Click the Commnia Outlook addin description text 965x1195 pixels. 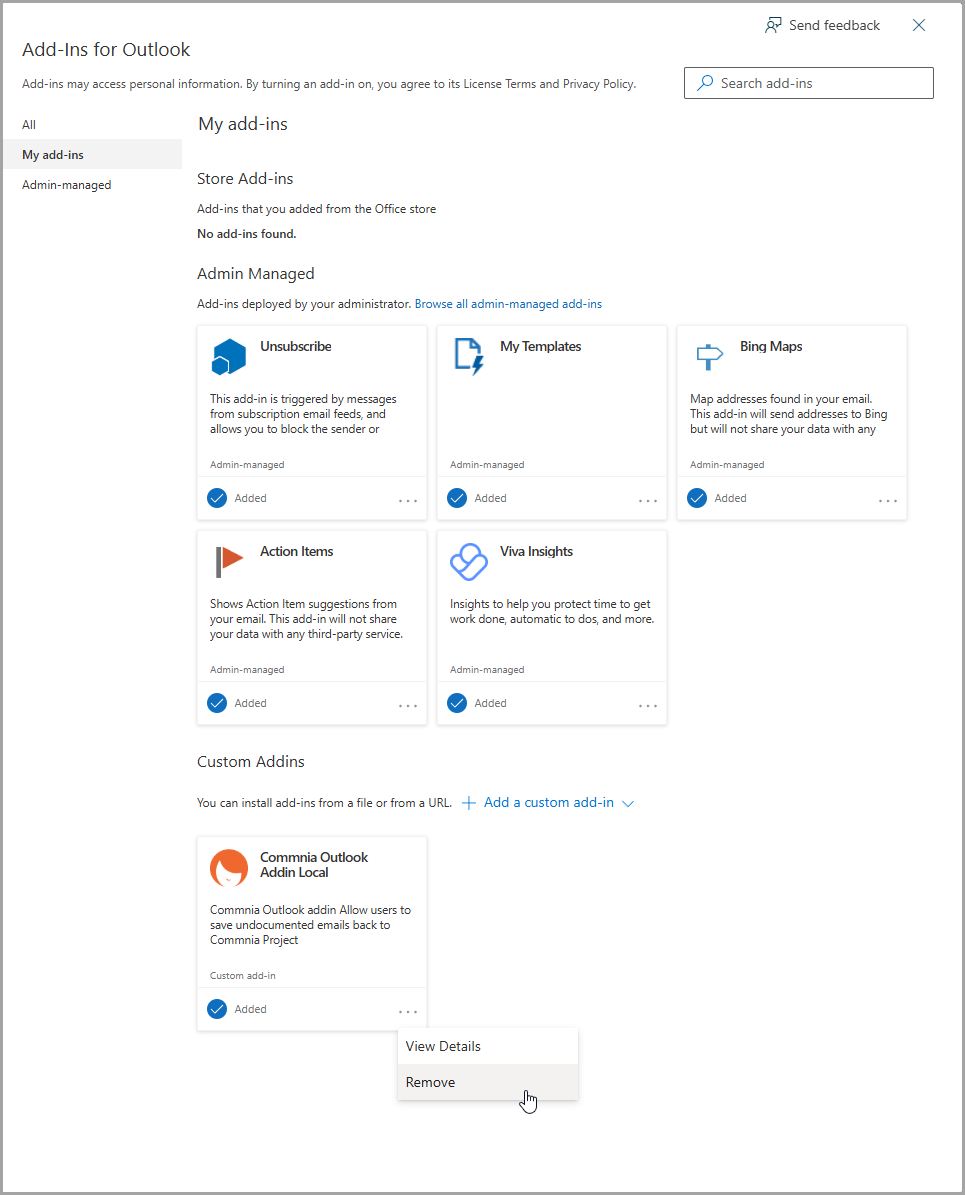coord(310,924)
